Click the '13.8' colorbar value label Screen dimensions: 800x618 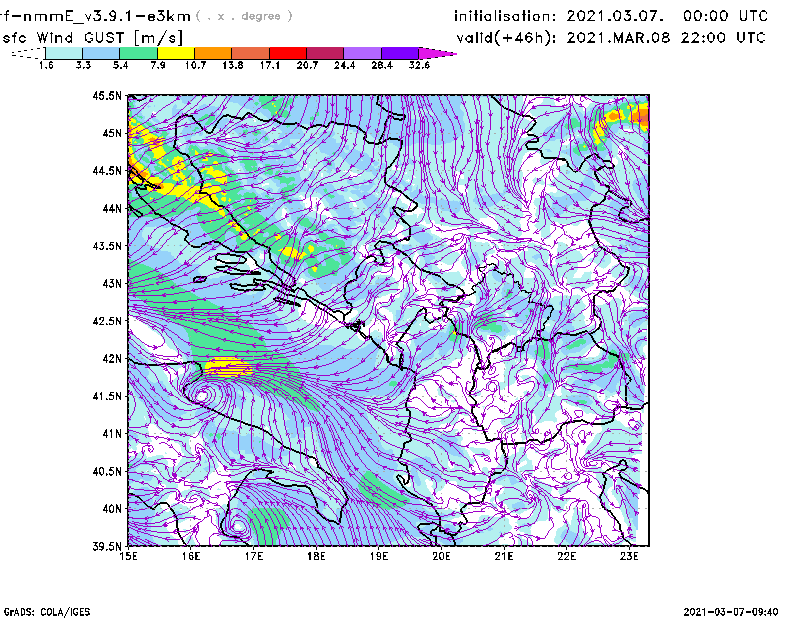(x=233, y=65)
